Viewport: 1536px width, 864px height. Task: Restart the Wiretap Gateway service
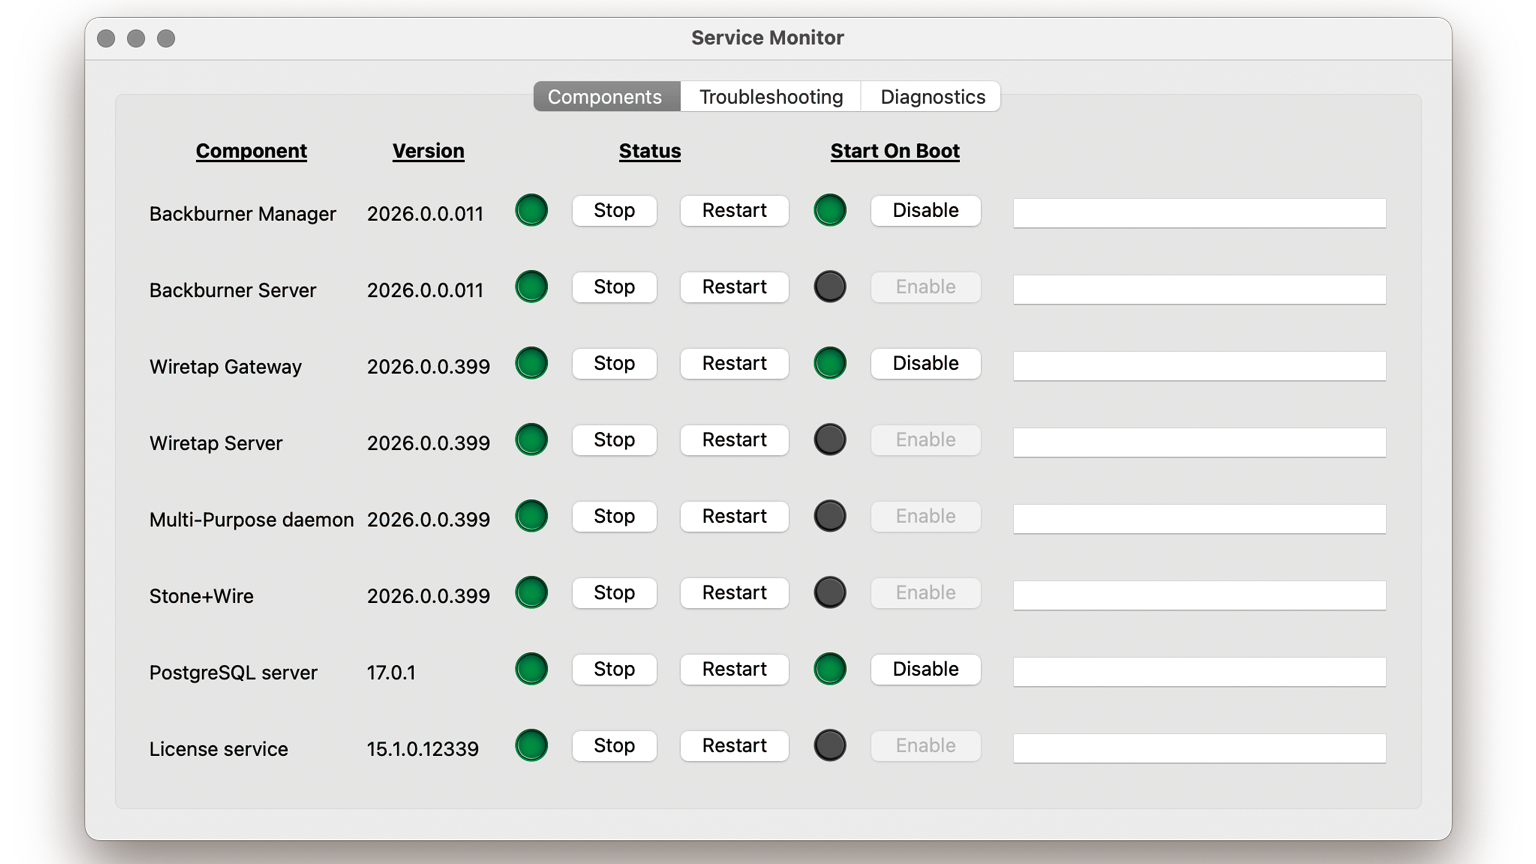point(734,363)
